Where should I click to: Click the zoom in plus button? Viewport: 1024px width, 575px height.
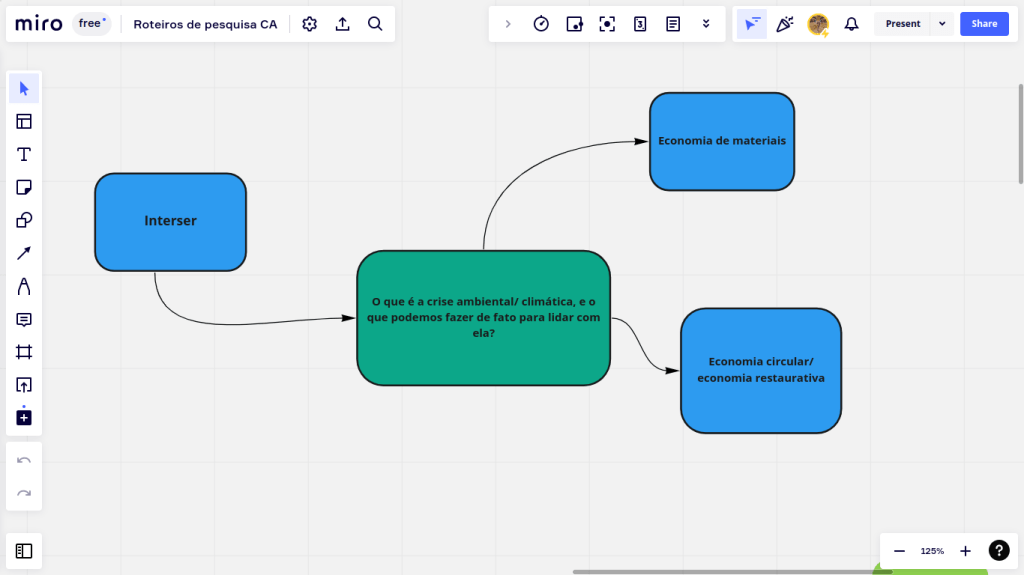[x=965, y=551]
